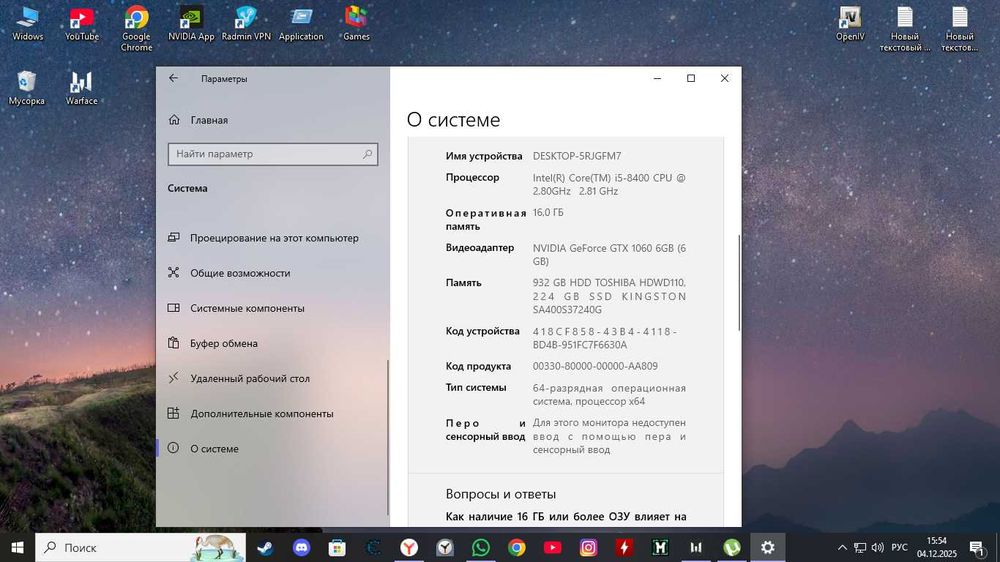Click the taskbar Поиск search box

(x=140, y=547)
